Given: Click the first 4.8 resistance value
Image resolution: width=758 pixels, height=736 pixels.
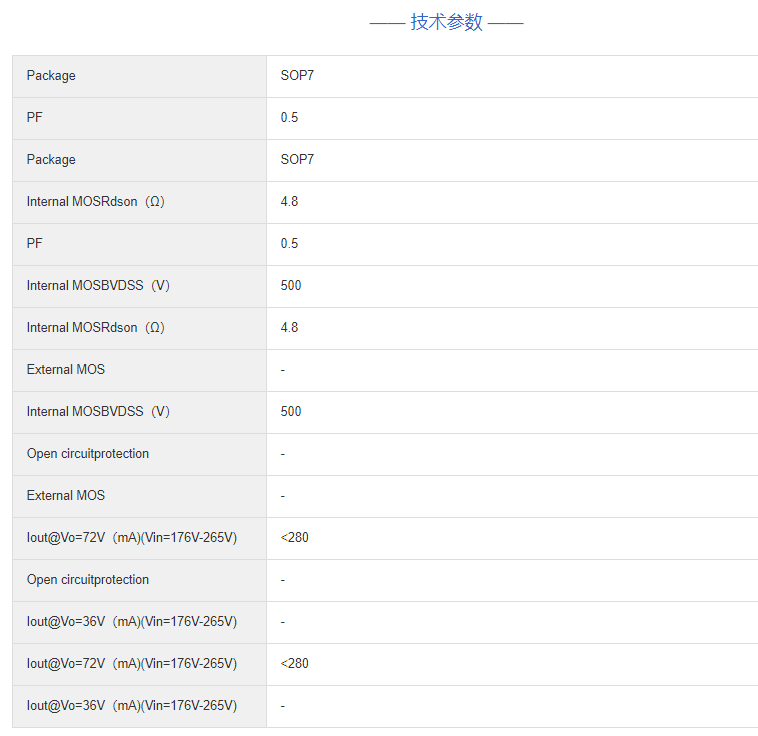Looking at the screenshot, I should click(289, 202).
